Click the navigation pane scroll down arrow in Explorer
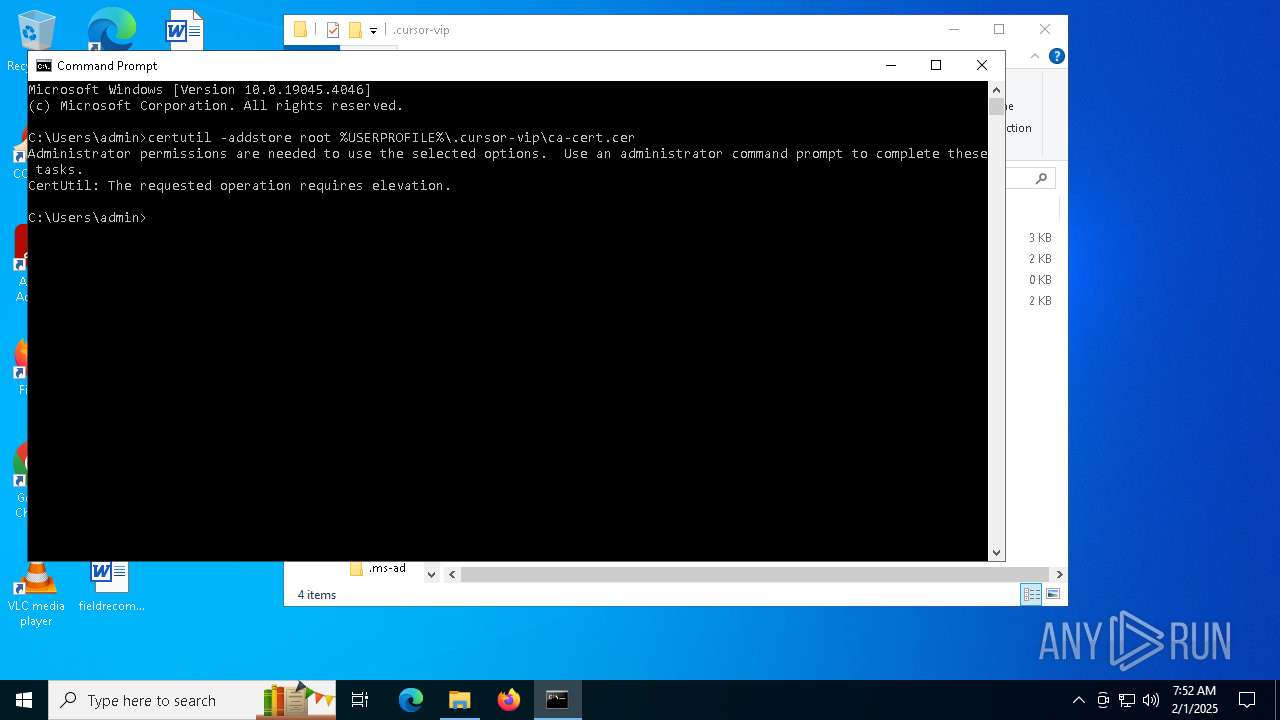This screenshot has width=1280, height=720. pyautogui.click(x=431, y=574)
